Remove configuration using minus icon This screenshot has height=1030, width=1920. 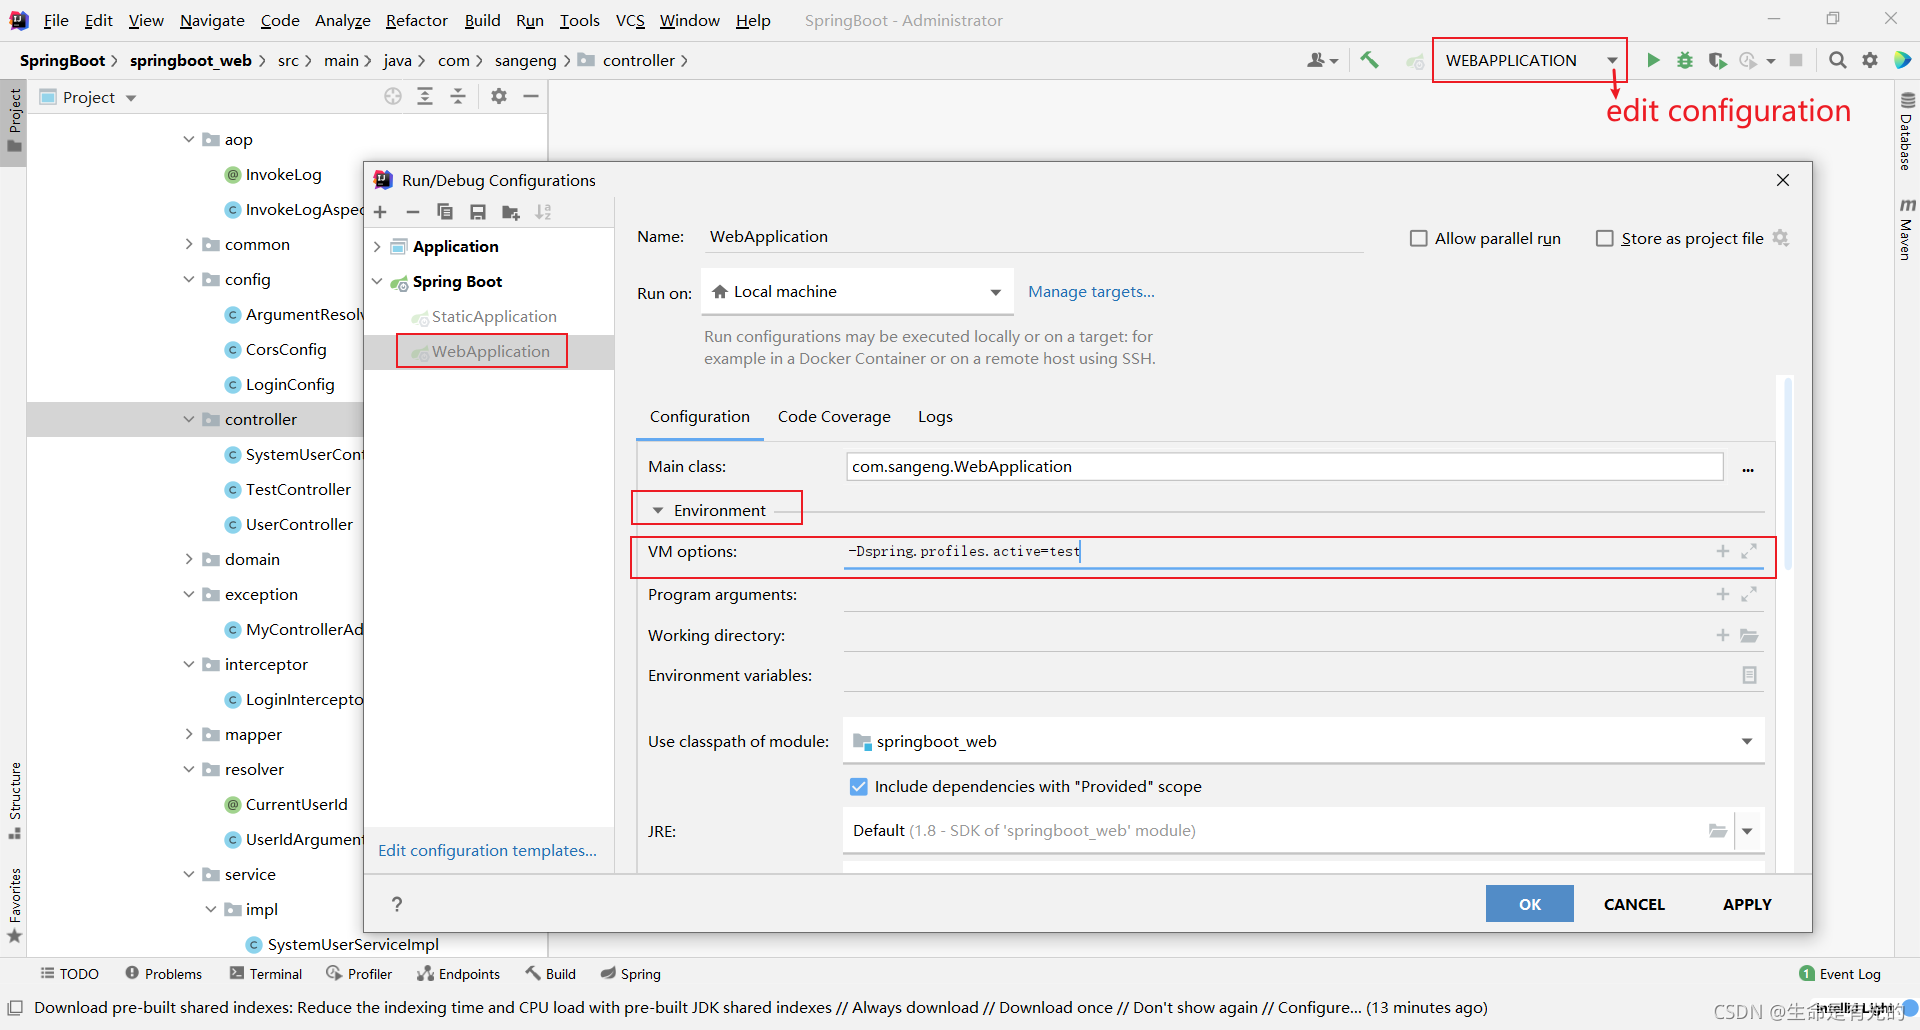point(412,212)
